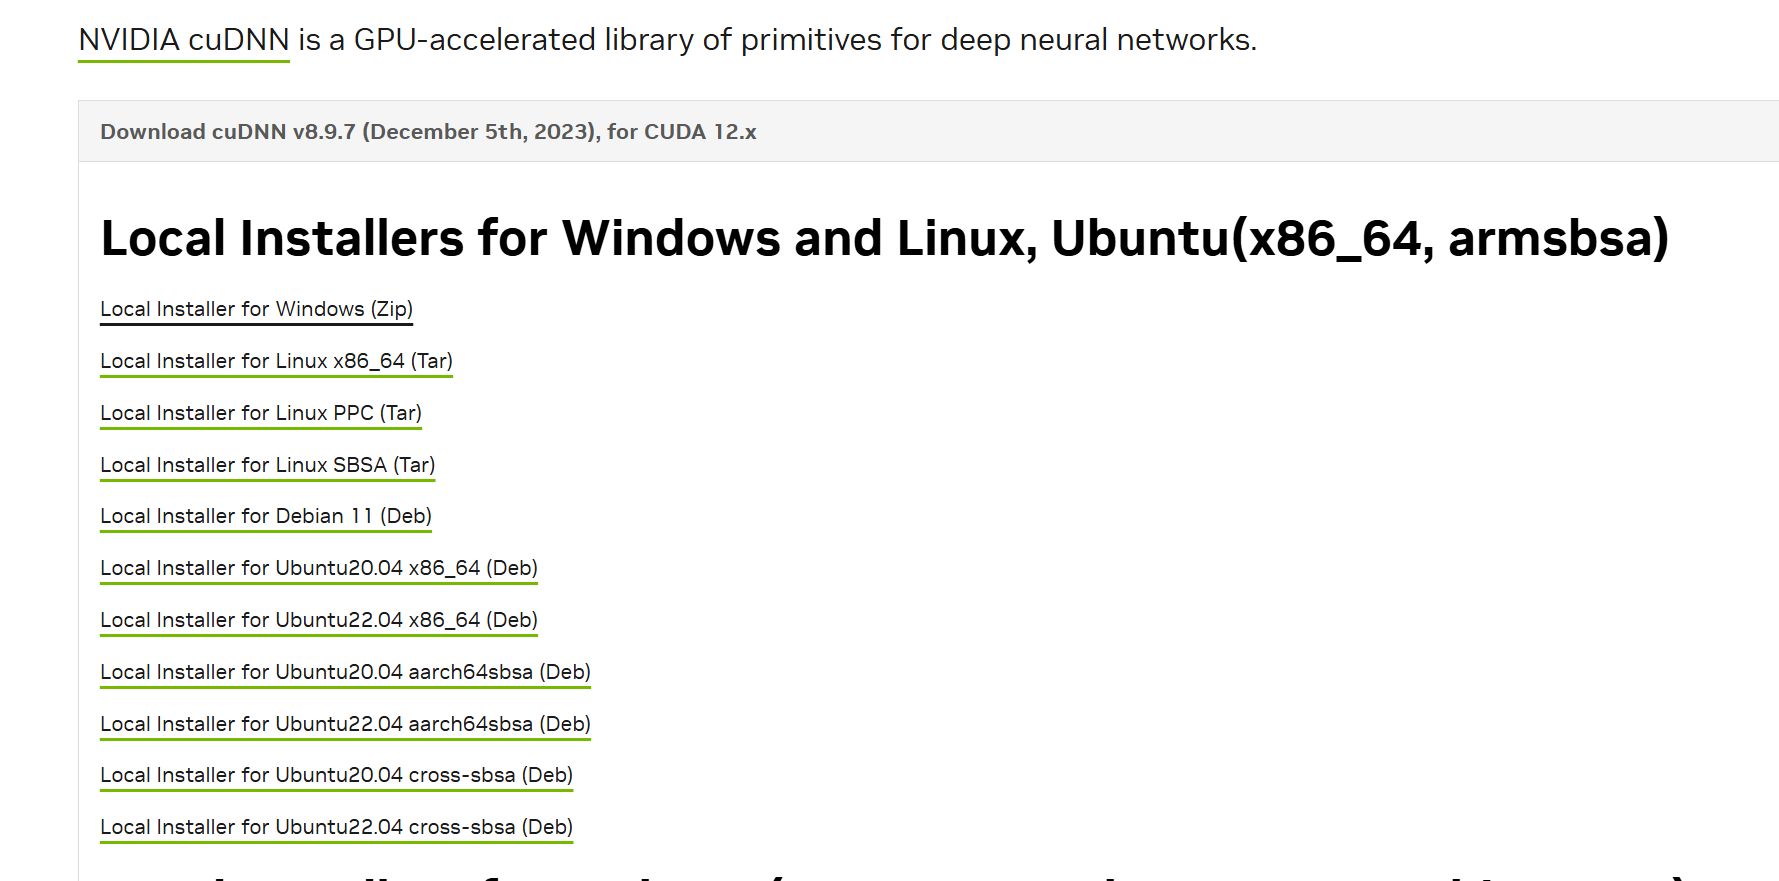Click the Local Installers for Windows and Linux heading
The width and height of the screenshot is (1779, 881).
(885, 239)
